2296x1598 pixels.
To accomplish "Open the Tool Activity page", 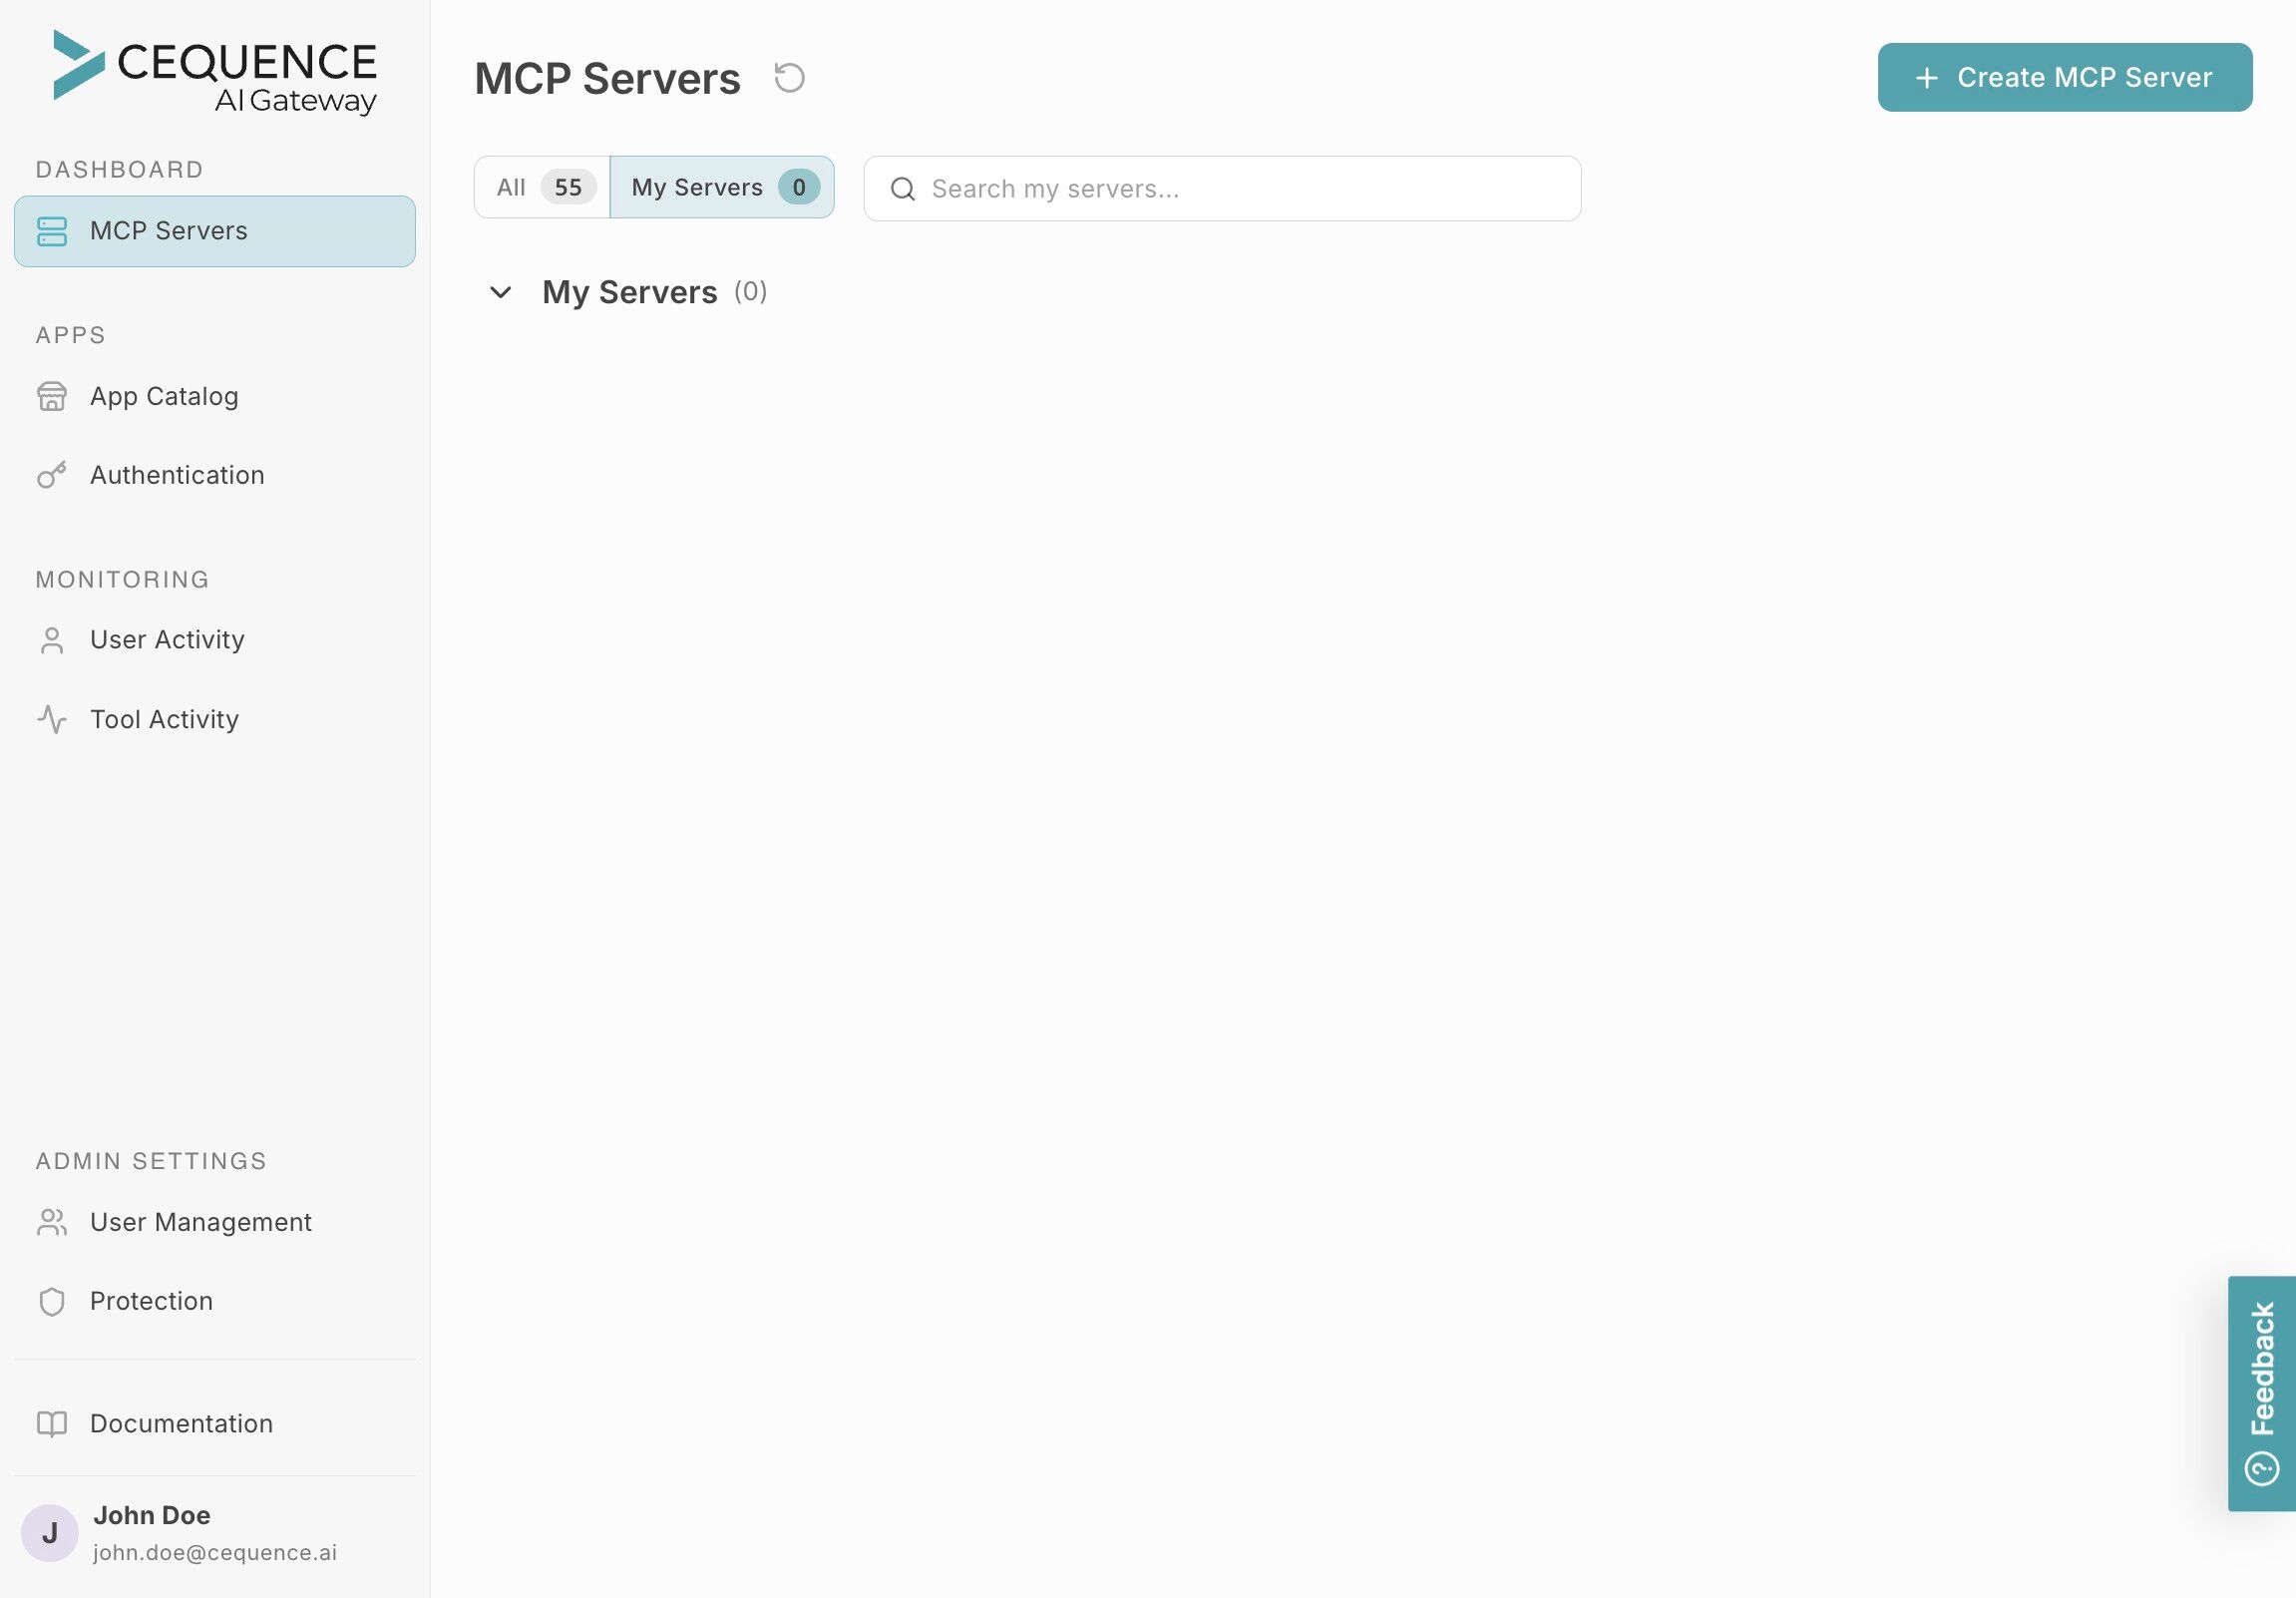I will [165, 719].
